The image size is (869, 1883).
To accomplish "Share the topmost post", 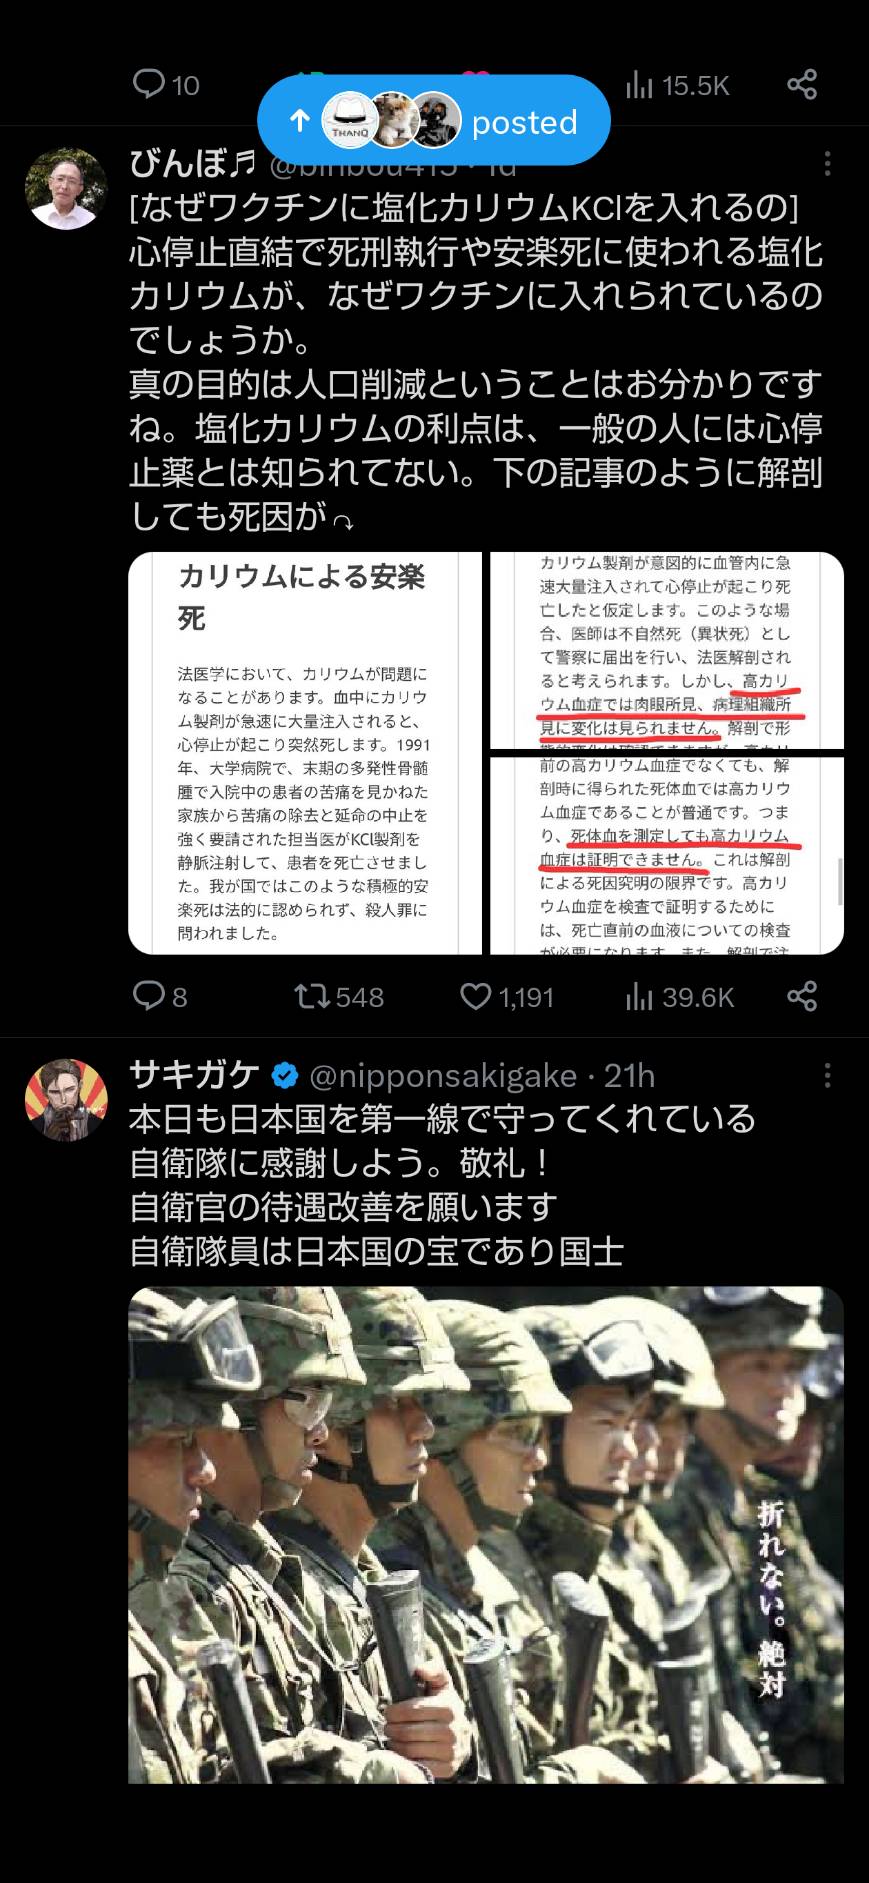I will (802, 85).
